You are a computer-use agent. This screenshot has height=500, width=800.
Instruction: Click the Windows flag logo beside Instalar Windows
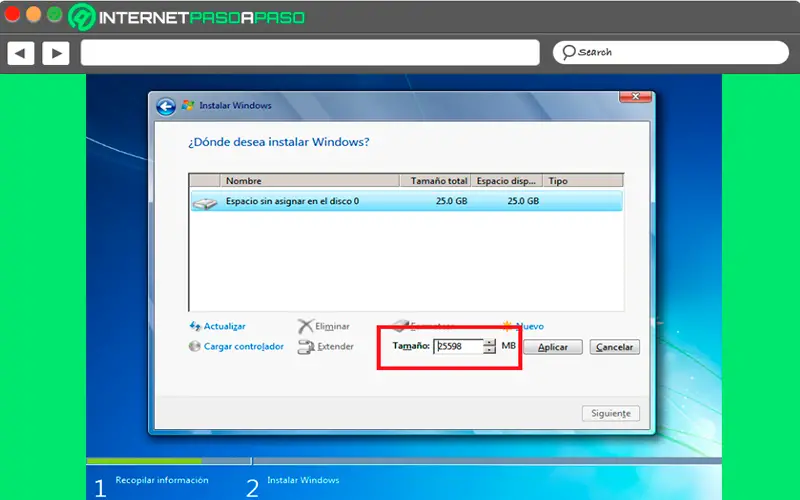[x=188, y=106]
